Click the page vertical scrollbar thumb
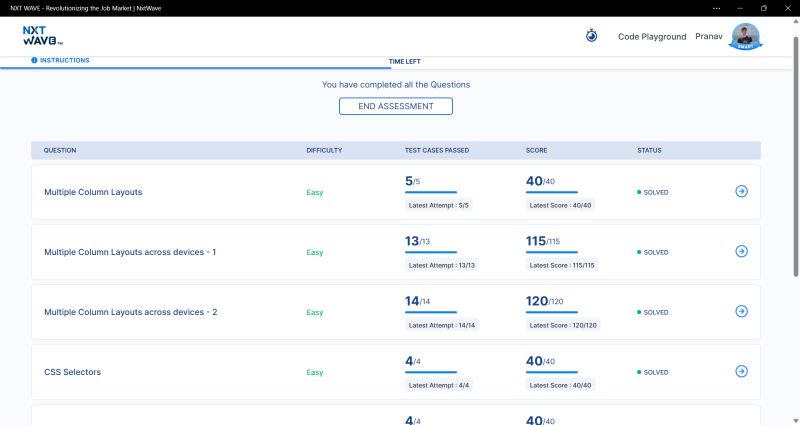Screen dimensions: 800x425 tap(795, 157)
